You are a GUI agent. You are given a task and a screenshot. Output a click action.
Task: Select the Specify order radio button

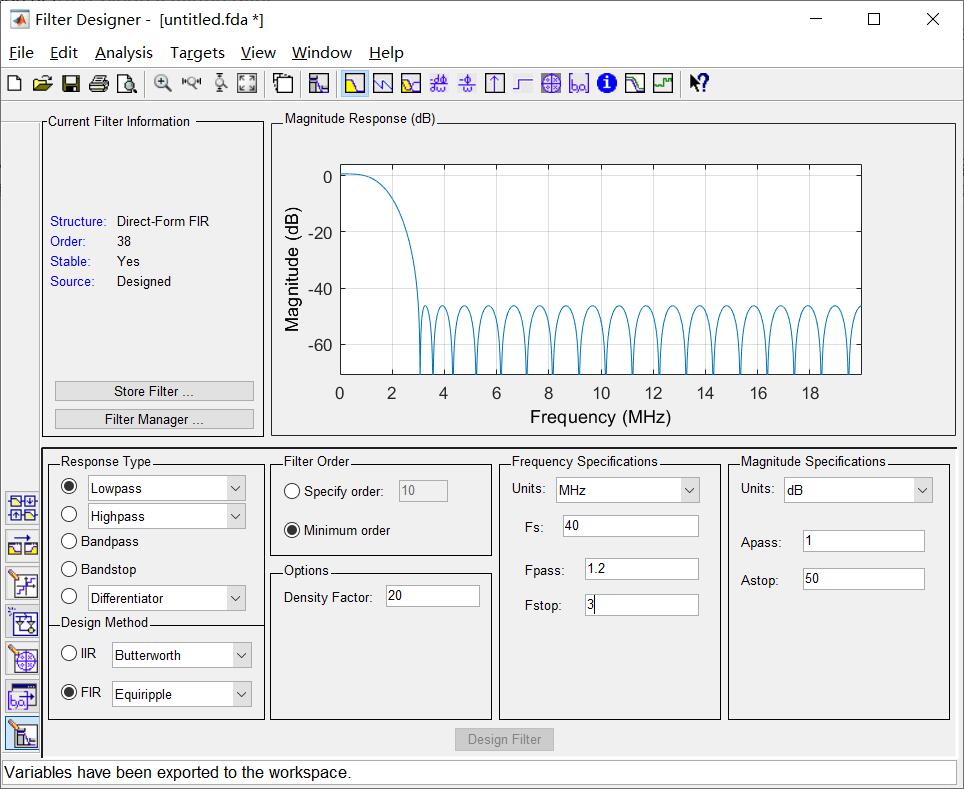point(292,491)
